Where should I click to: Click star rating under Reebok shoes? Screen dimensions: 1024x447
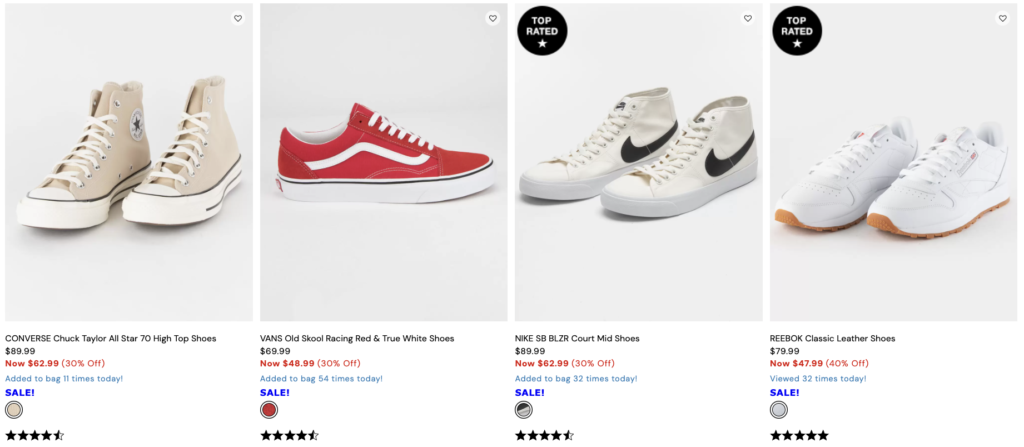point(799,435)
